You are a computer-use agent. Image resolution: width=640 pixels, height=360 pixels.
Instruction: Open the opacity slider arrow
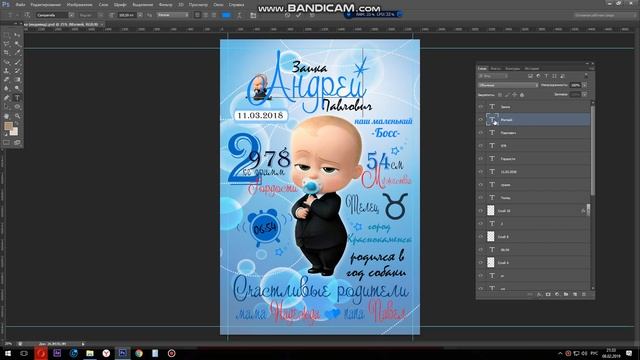pos(584,85)
